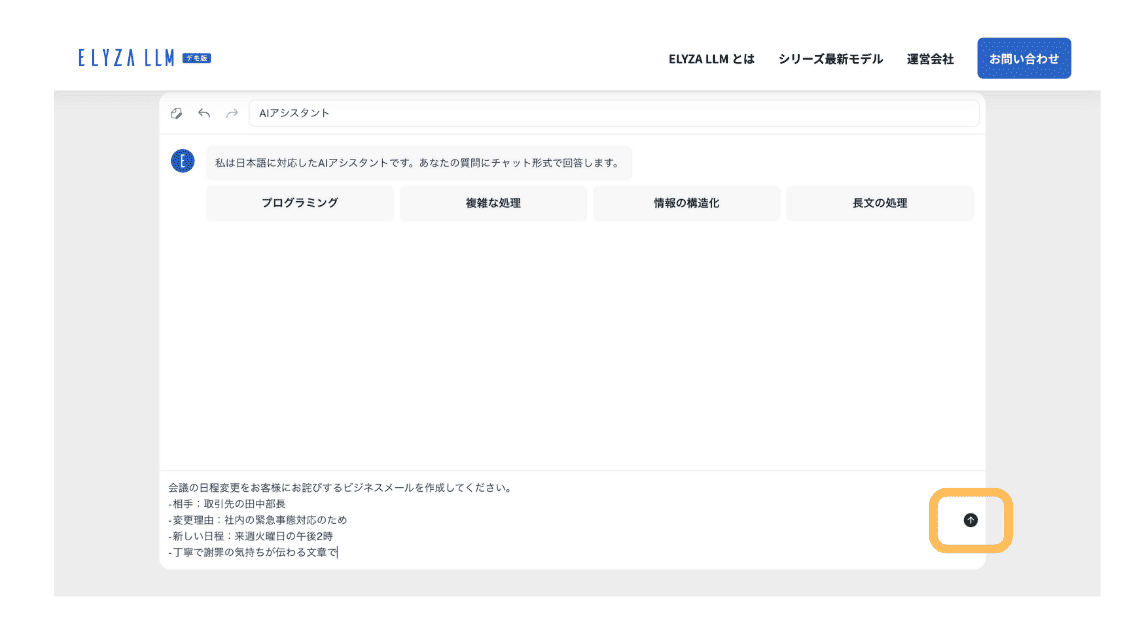Select the 複雑な処理 suggestion button
This screenshot has height=620, width=1122.
[493, 203]
